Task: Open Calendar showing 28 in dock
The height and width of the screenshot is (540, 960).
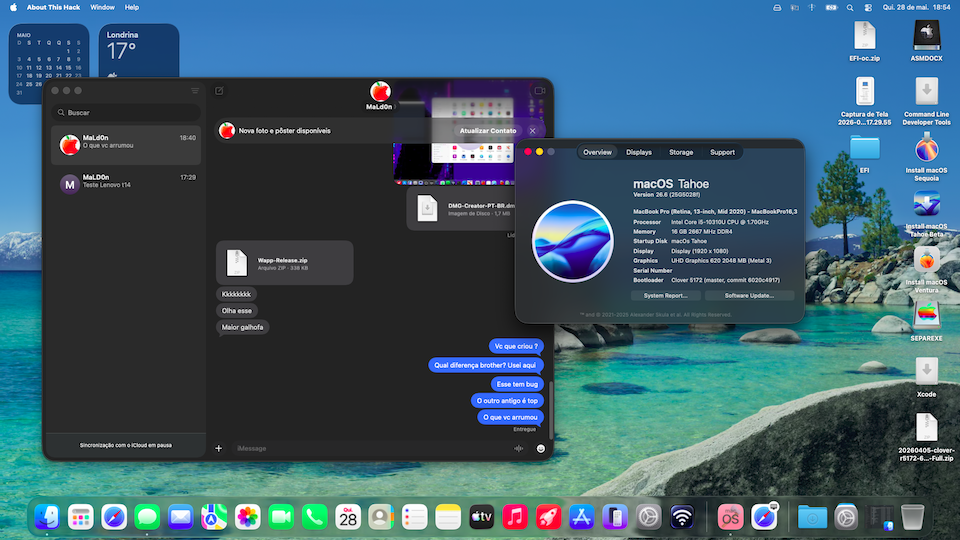Action: point(348,517)
